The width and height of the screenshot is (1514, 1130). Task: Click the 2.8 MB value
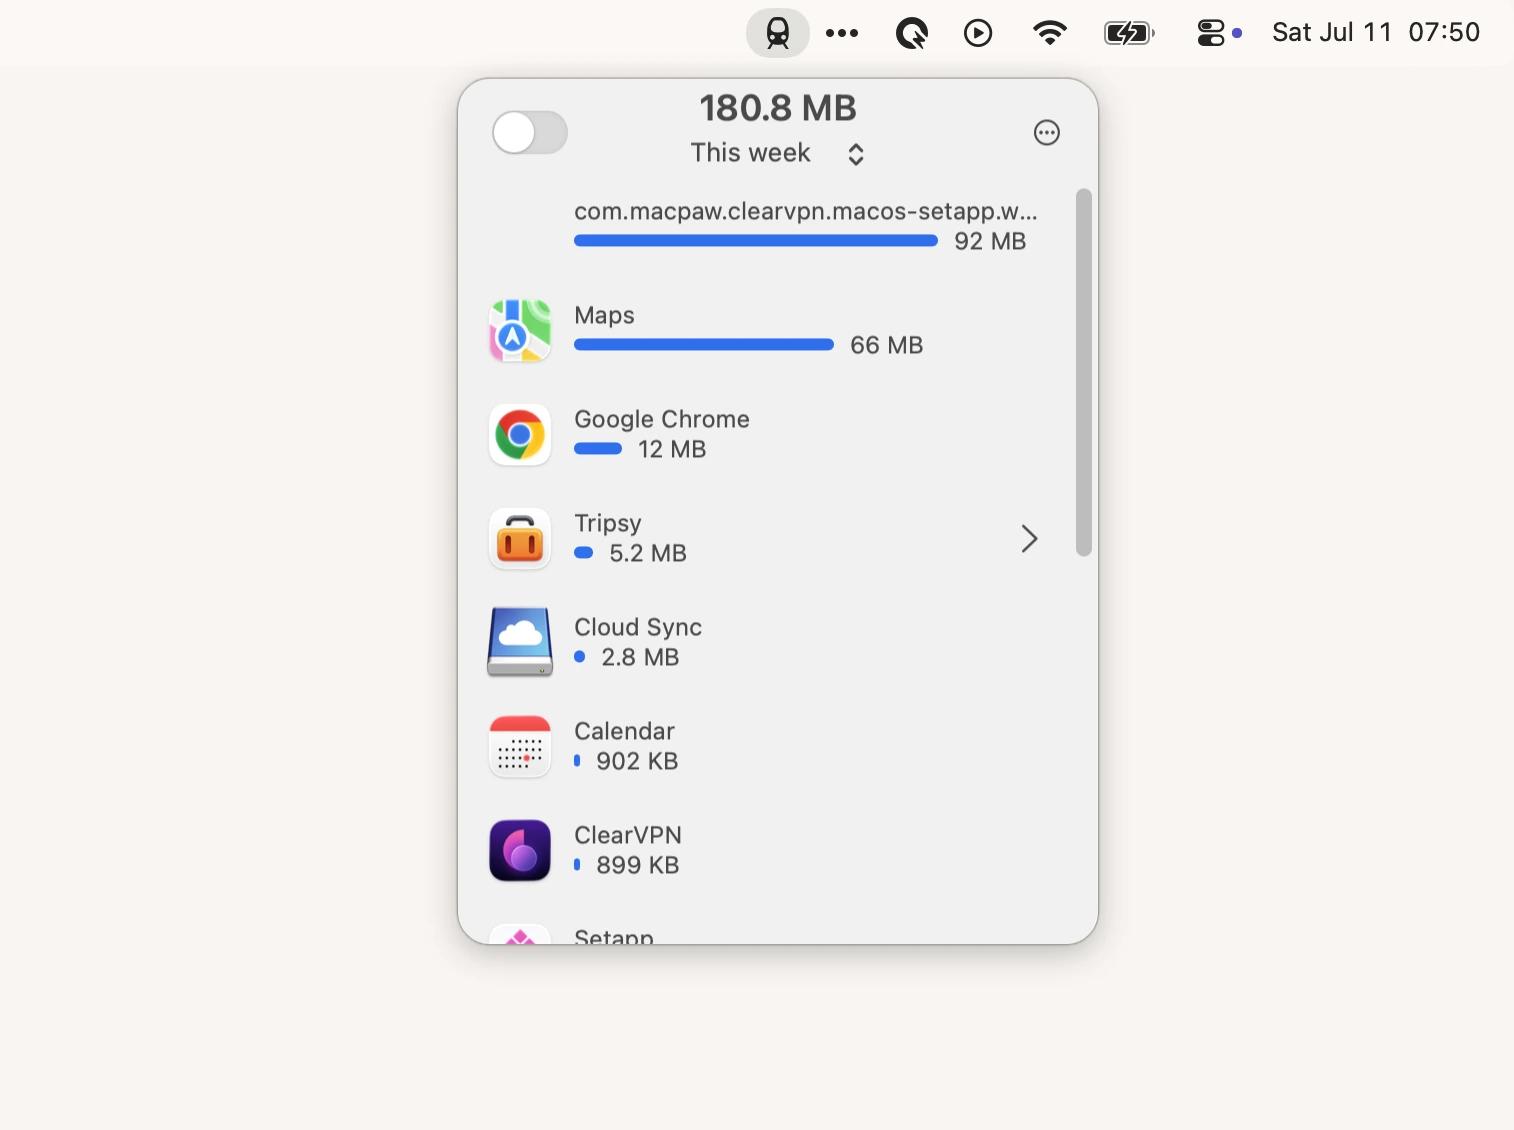[x=640, y=657]
